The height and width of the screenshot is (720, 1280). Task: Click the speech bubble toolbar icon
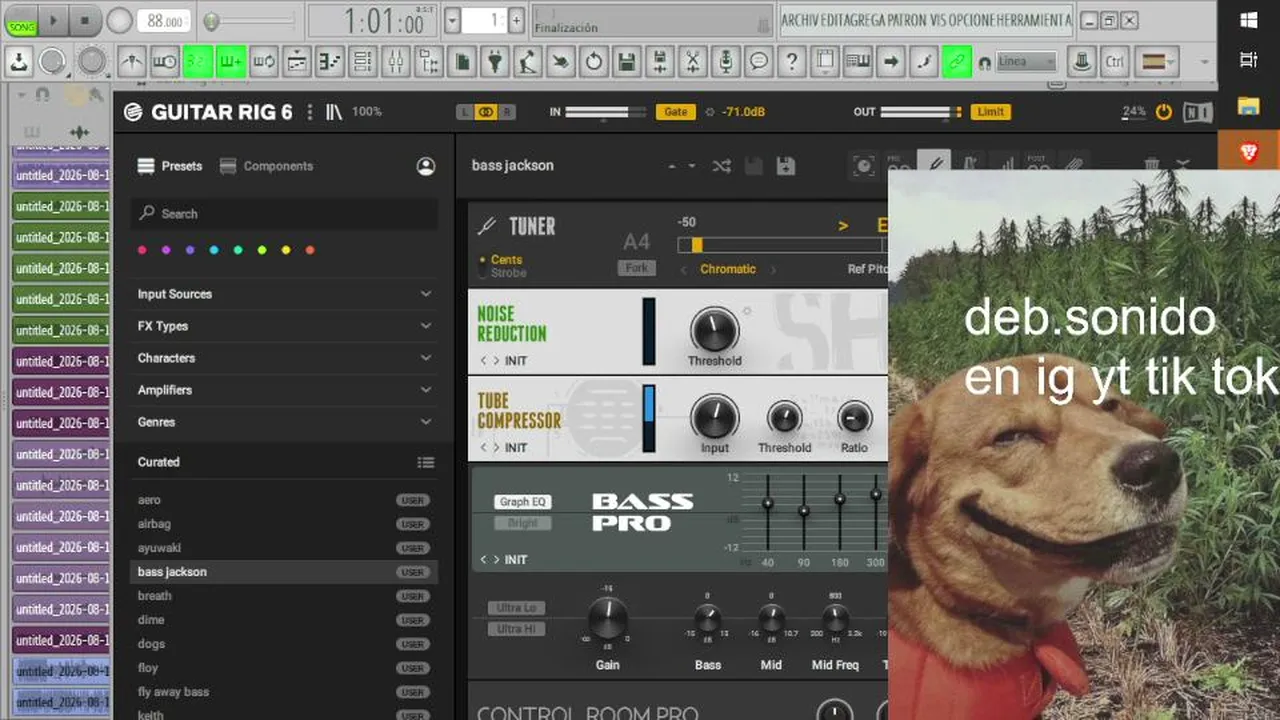pos(759,62)
